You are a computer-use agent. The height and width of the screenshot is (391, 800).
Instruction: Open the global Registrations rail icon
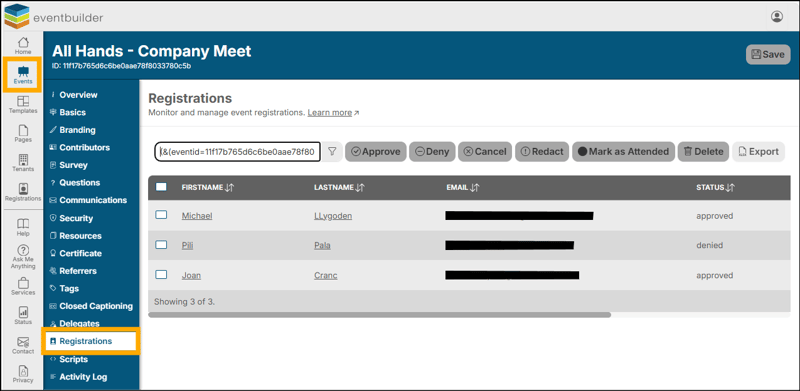[23, 192]
